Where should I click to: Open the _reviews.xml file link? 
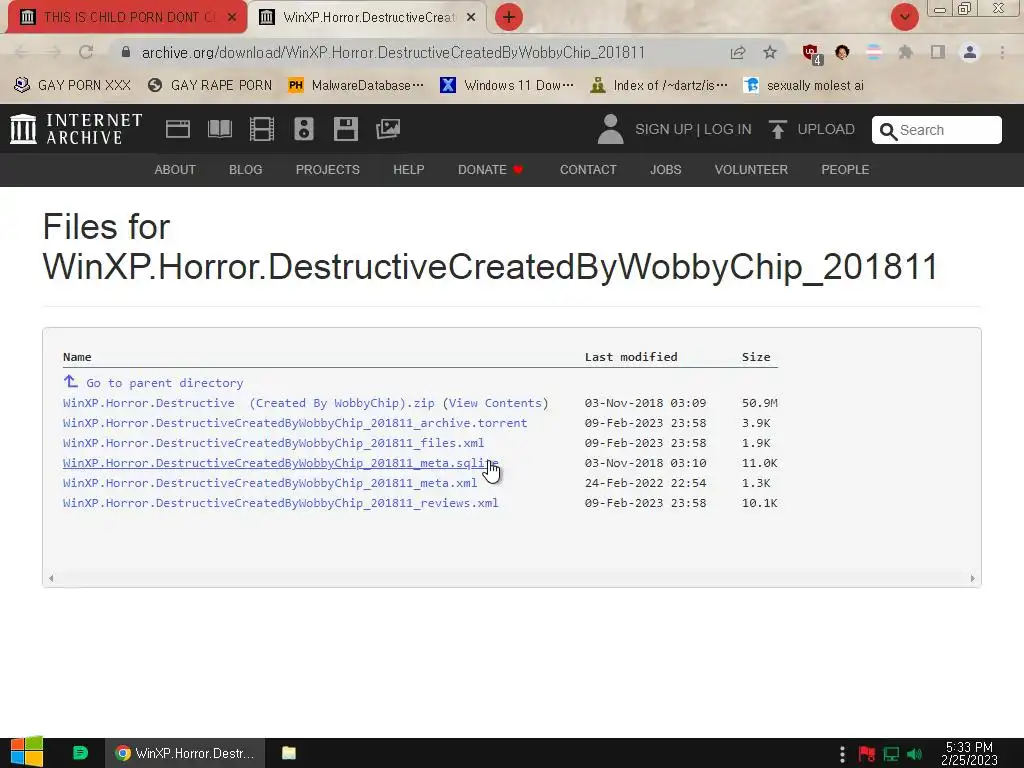[x=280, y=503]
